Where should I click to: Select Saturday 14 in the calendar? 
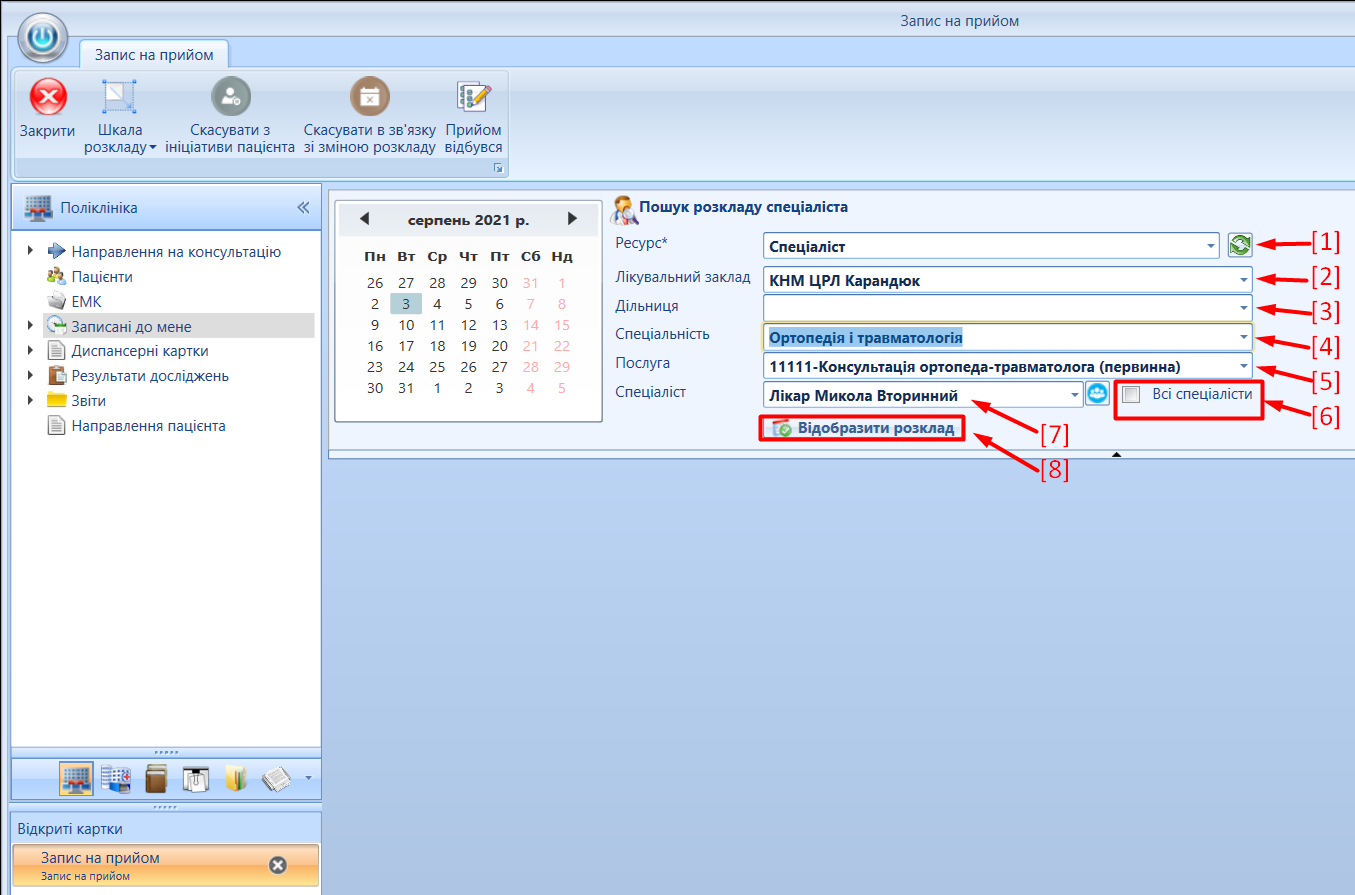[x=531, y=325]
